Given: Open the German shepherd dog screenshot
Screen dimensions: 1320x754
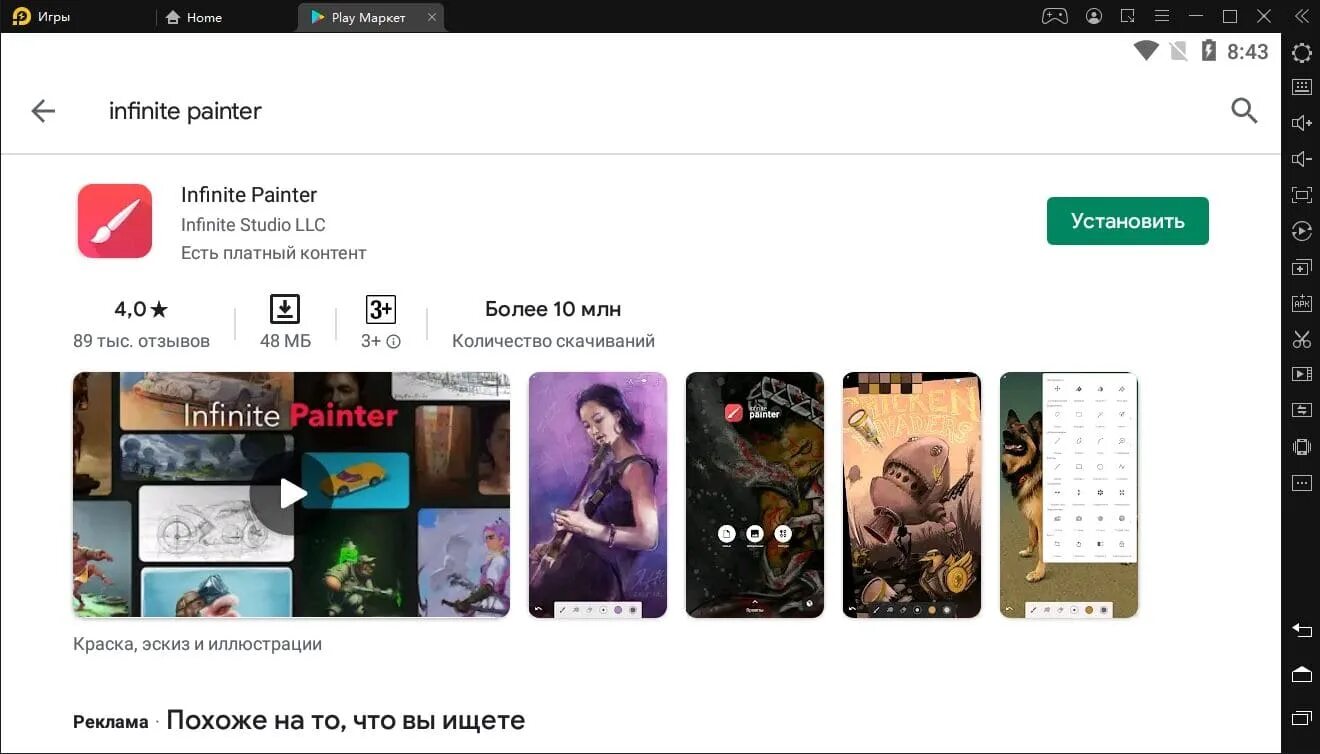Looking at the screenshot, I should pyautogui.click(x=1069, y=495).
